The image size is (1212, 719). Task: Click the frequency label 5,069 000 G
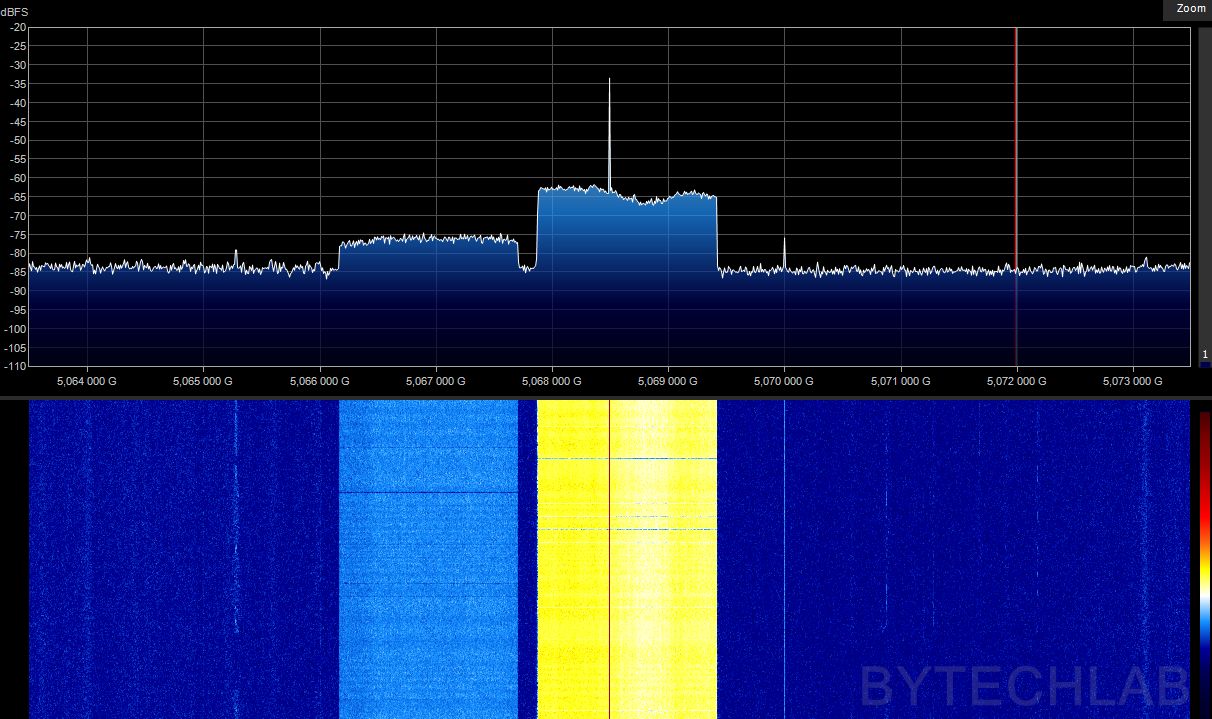click(x=668, y=381)
